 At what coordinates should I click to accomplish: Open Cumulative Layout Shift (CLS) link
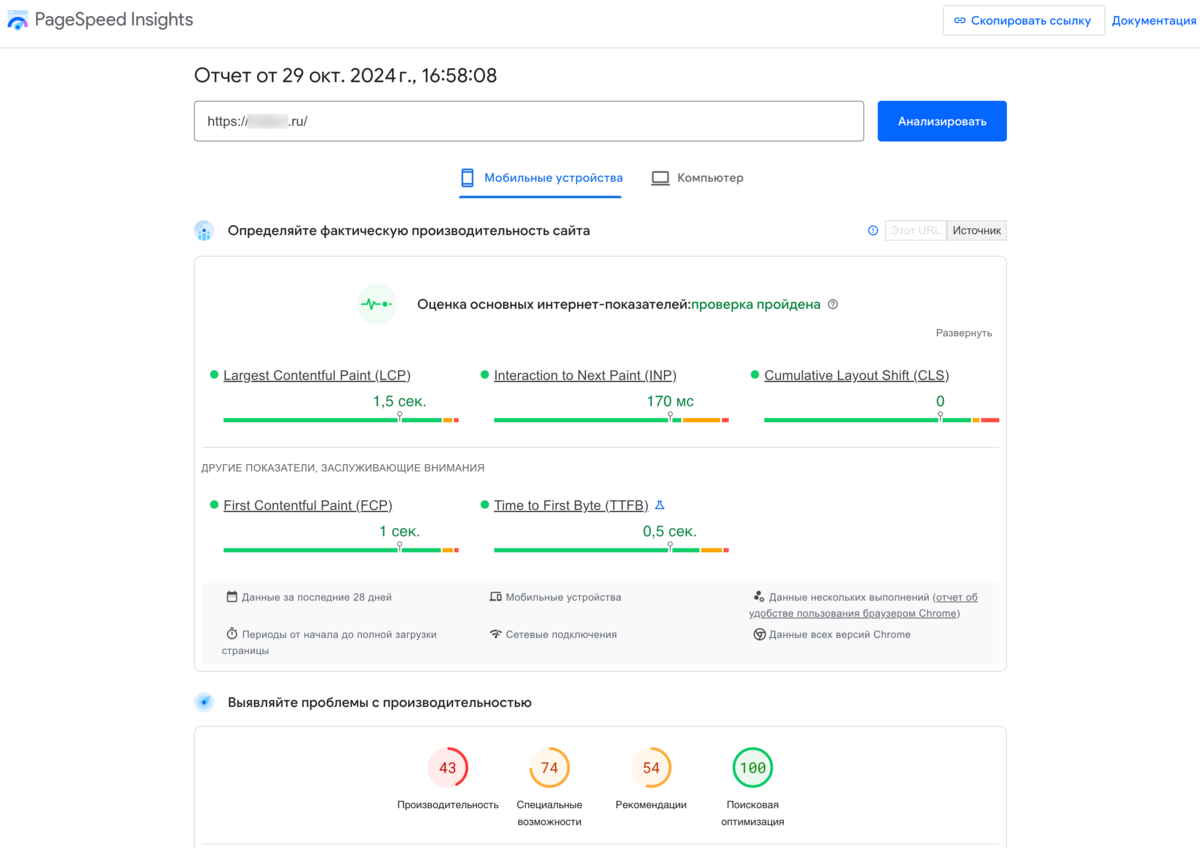pos(857,375)
